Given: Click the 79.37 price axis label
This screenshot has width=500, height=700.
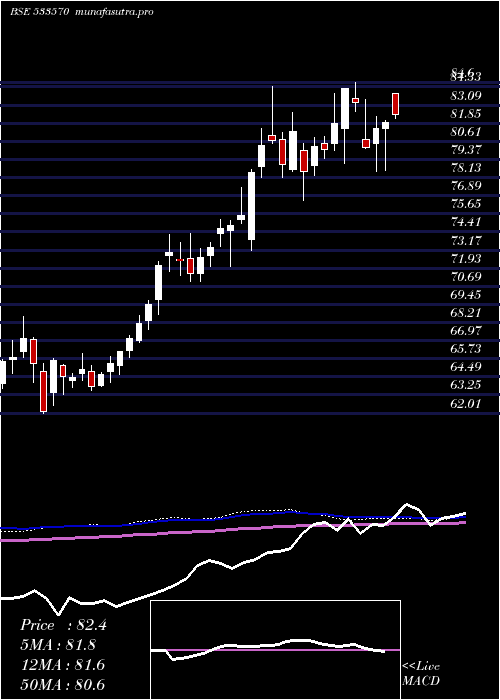Looking at the screenshot, I should click(466, 150).
